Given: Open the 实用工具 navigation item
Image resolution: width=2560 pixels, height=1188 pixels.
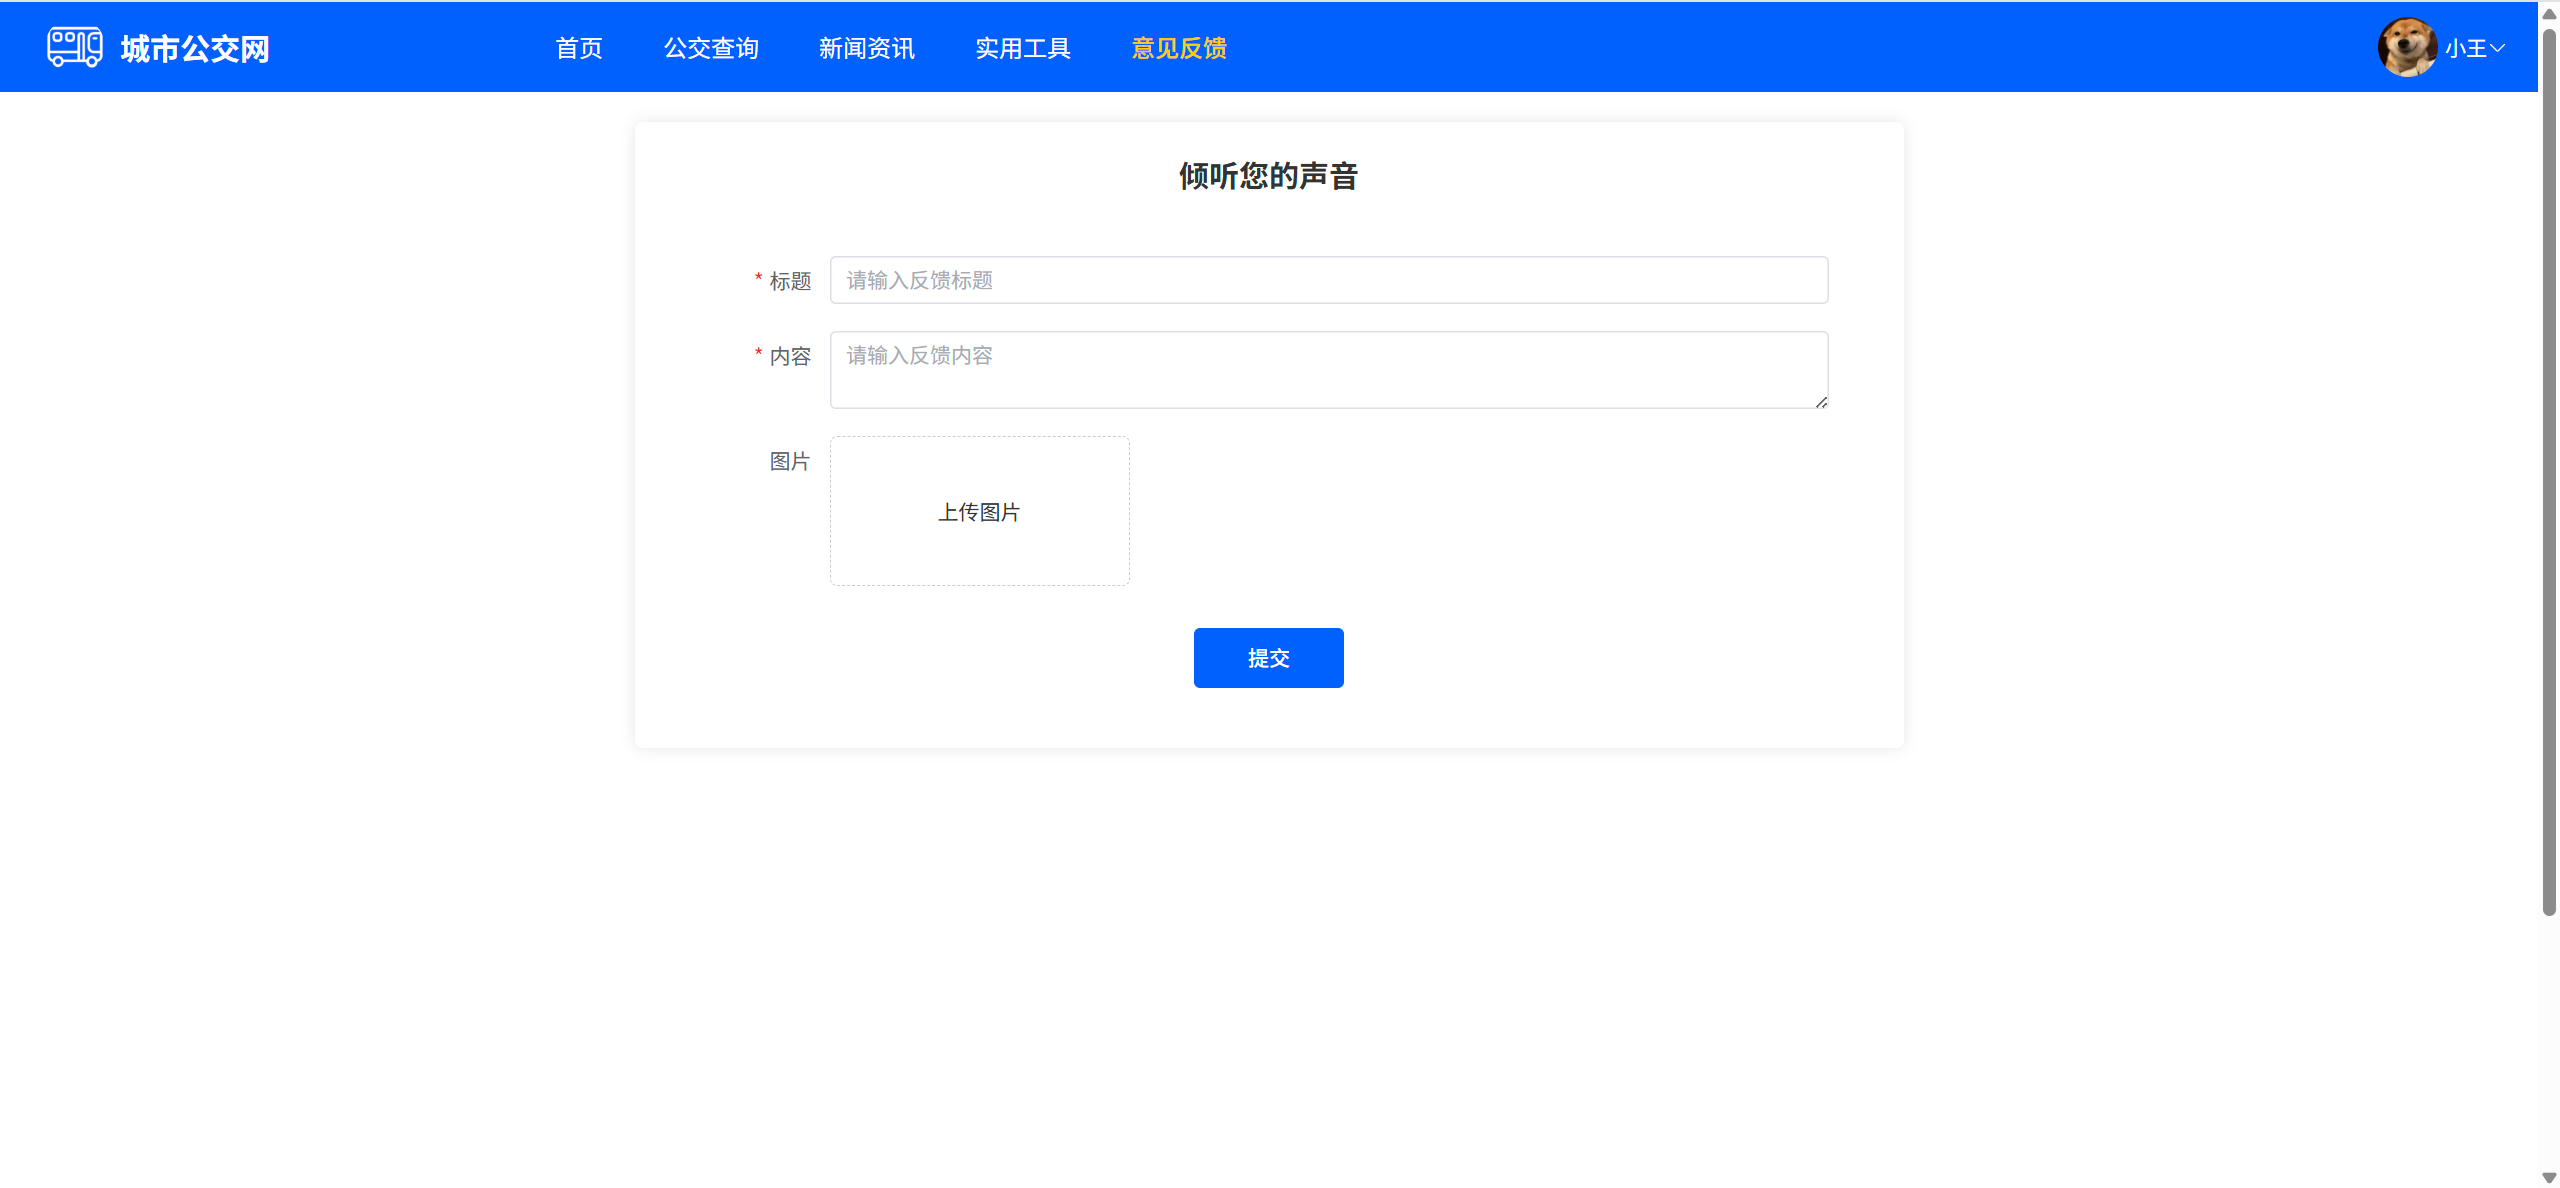Looking at the screenshot, I should point(1022,48).
